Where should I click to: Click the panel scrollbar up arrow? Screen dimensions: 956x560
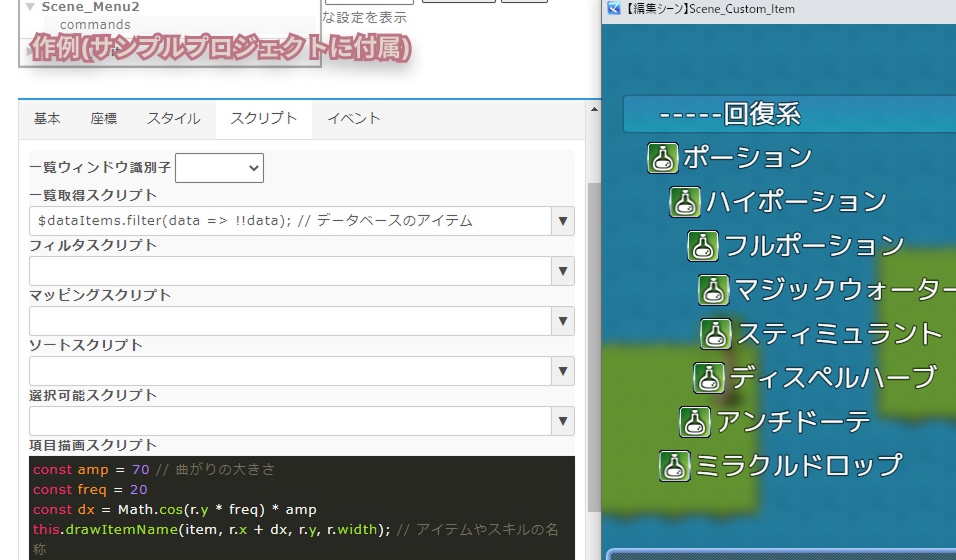594,109
